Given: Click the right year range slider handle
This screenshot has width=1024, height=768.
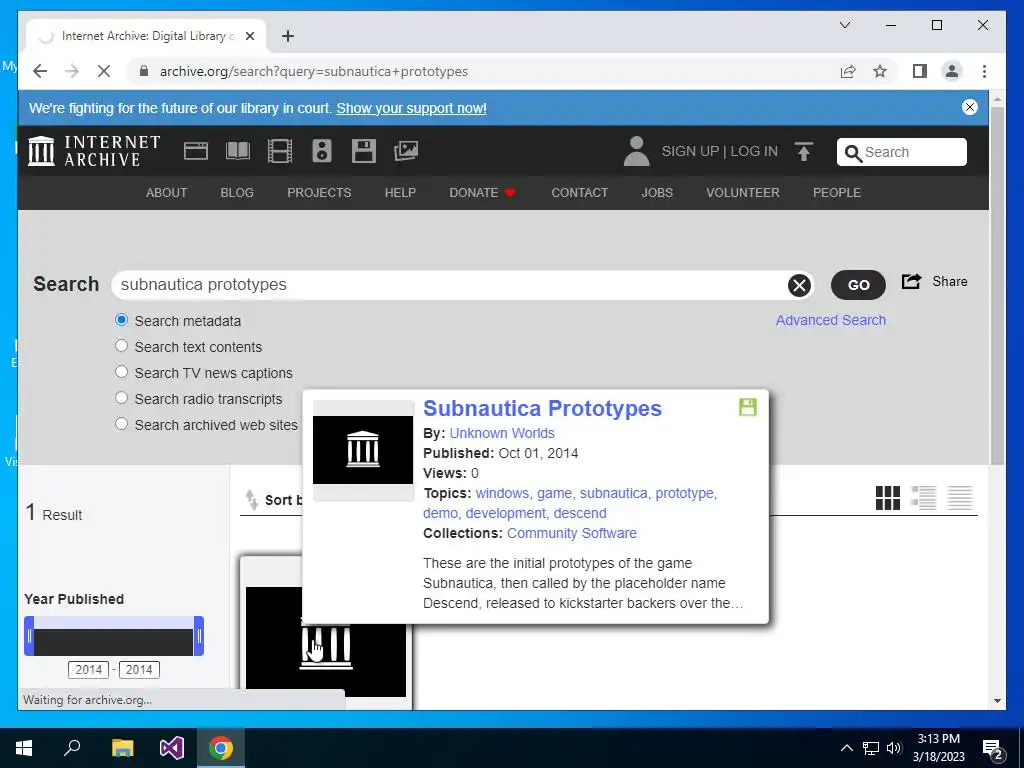Looking at the screenshot, I should pos(199,636).
